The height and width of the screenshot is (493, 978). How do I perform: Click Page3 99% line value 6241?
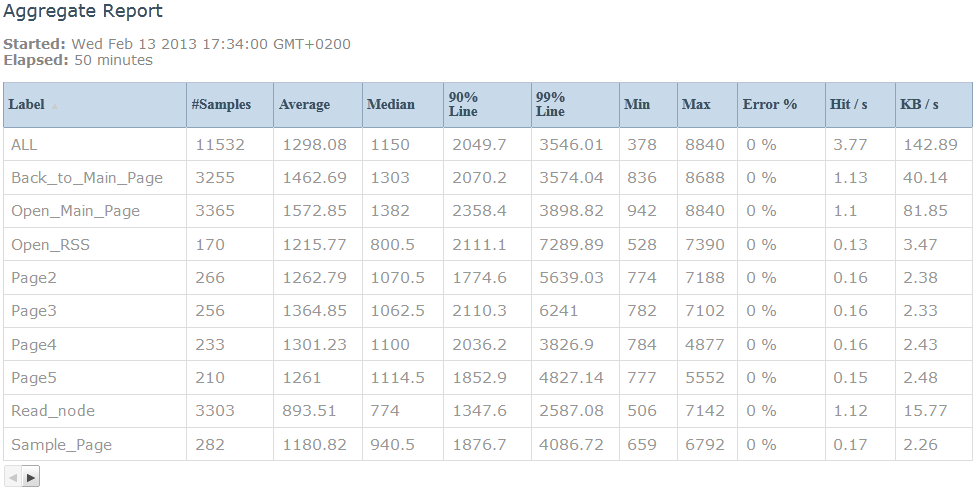tap(558, 311)
